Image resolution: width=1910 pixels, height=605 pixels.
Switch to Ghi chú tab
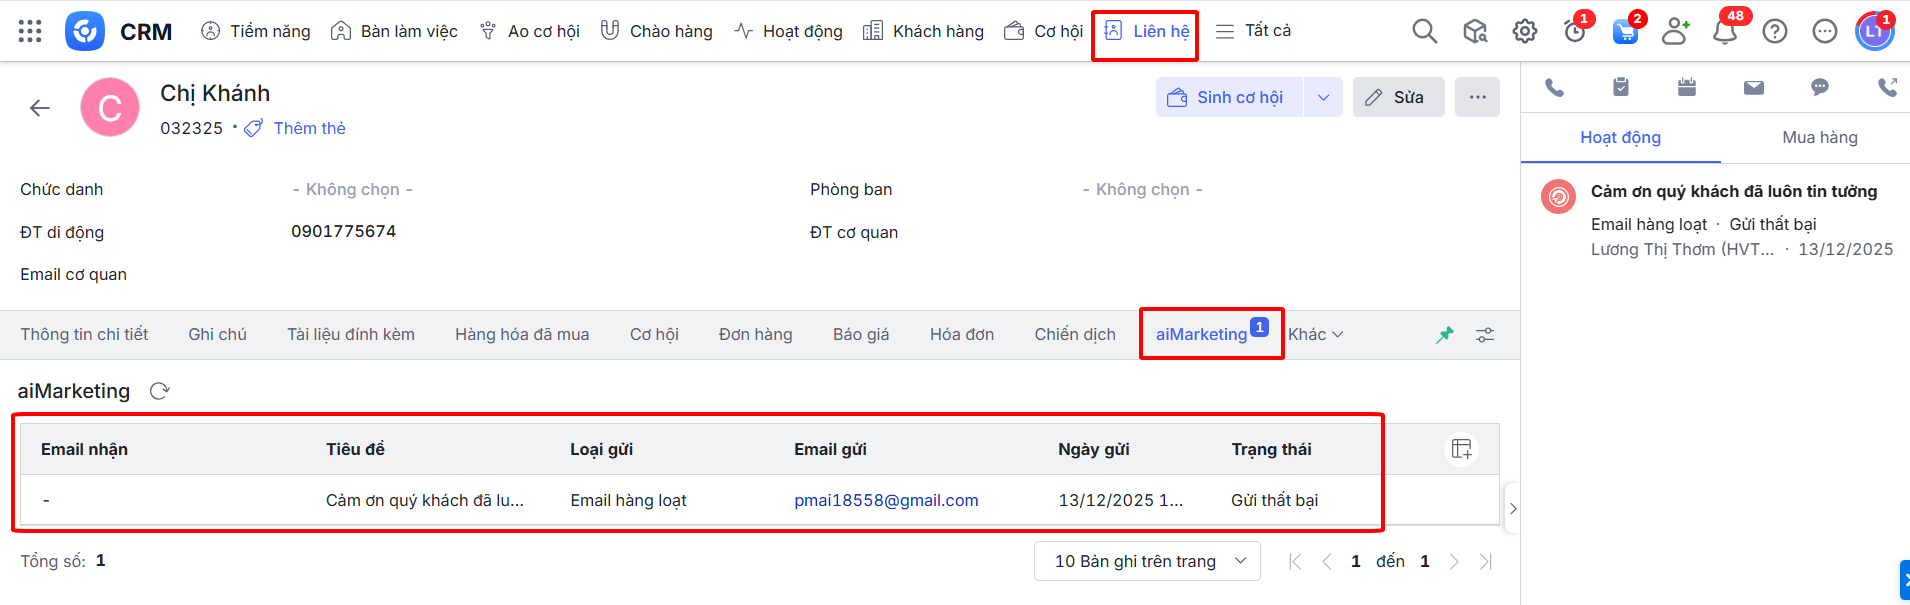coord(217,334)
